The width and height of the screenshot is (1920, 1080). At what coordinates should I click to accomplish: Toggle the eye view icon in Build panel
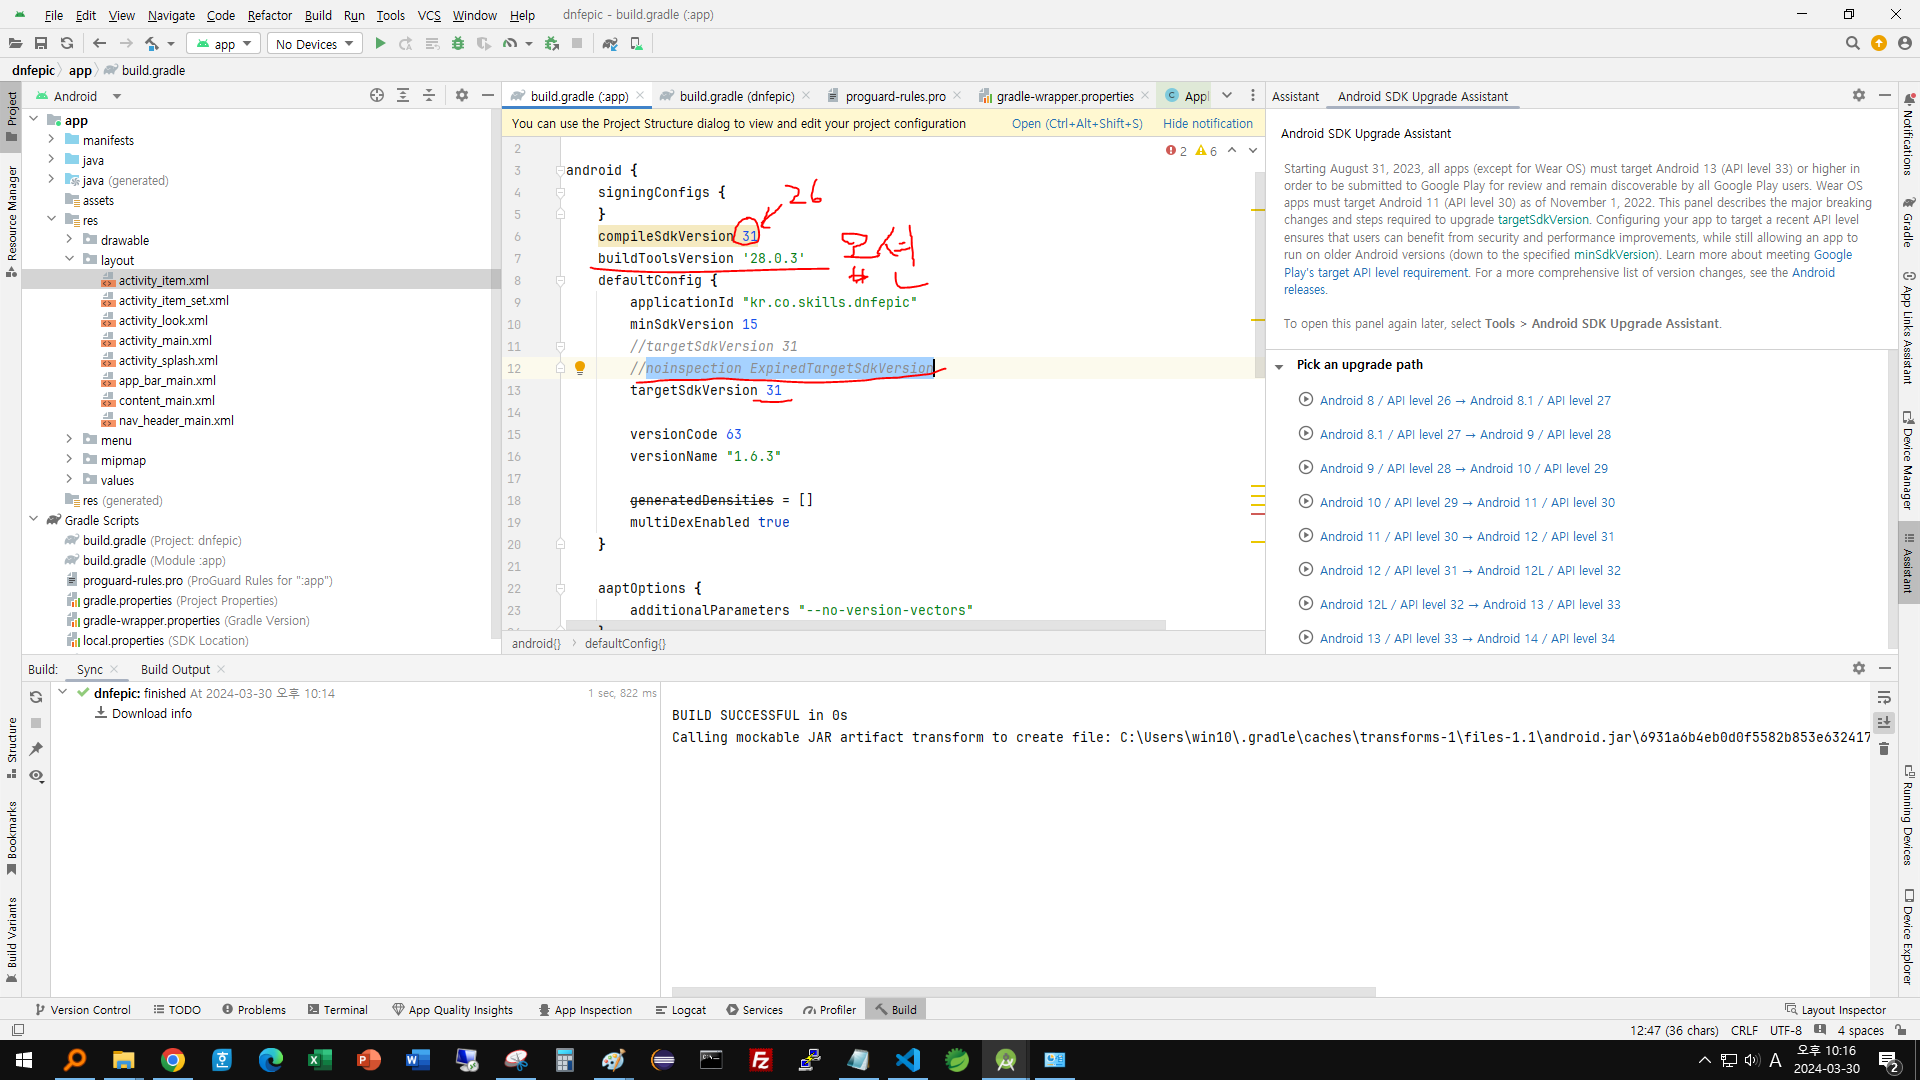[36, 776]
